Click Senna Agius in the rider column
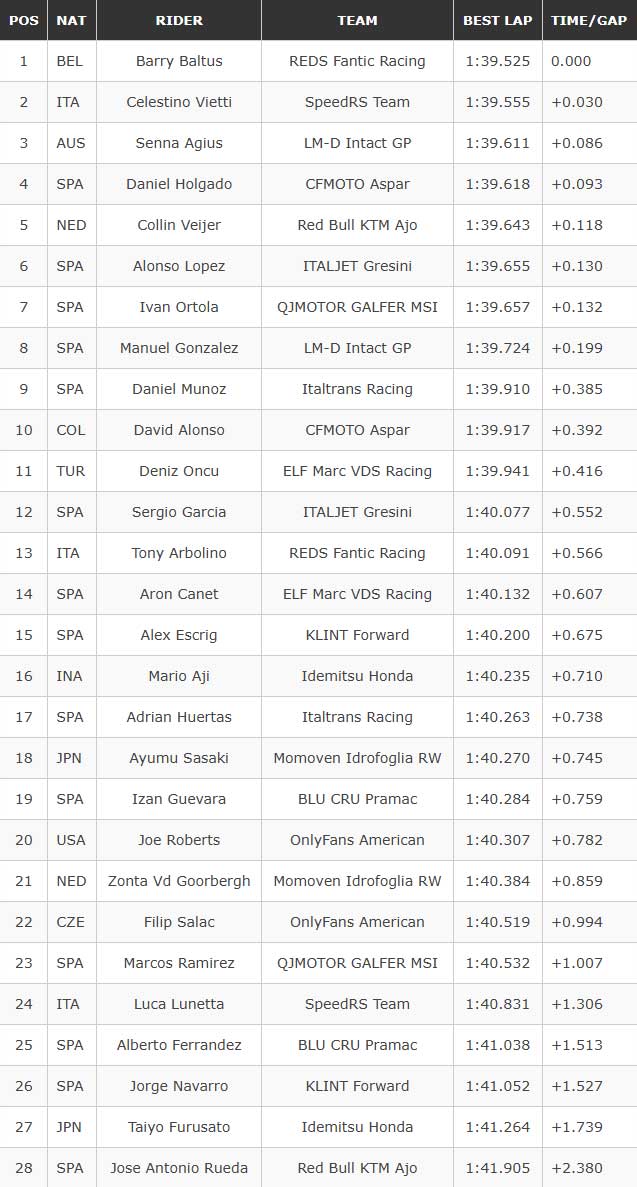Screen dimensions: 637x1187 pyautogui.click(x=179, y=143)
